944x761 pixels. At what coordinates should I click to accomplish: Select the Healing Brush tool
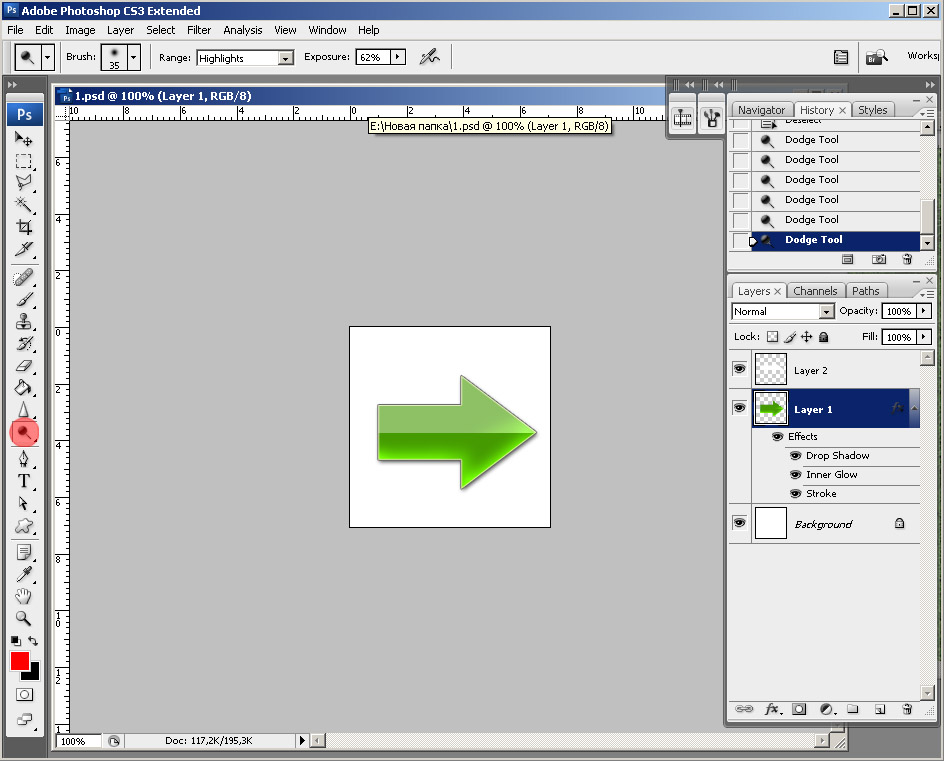[x=23, y=278]
